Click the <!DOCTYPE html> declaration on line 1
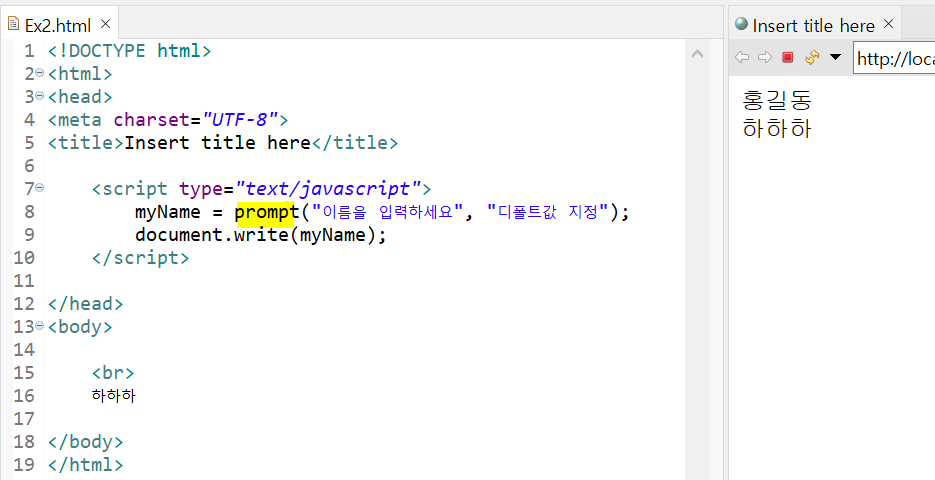 click(129, 51)
